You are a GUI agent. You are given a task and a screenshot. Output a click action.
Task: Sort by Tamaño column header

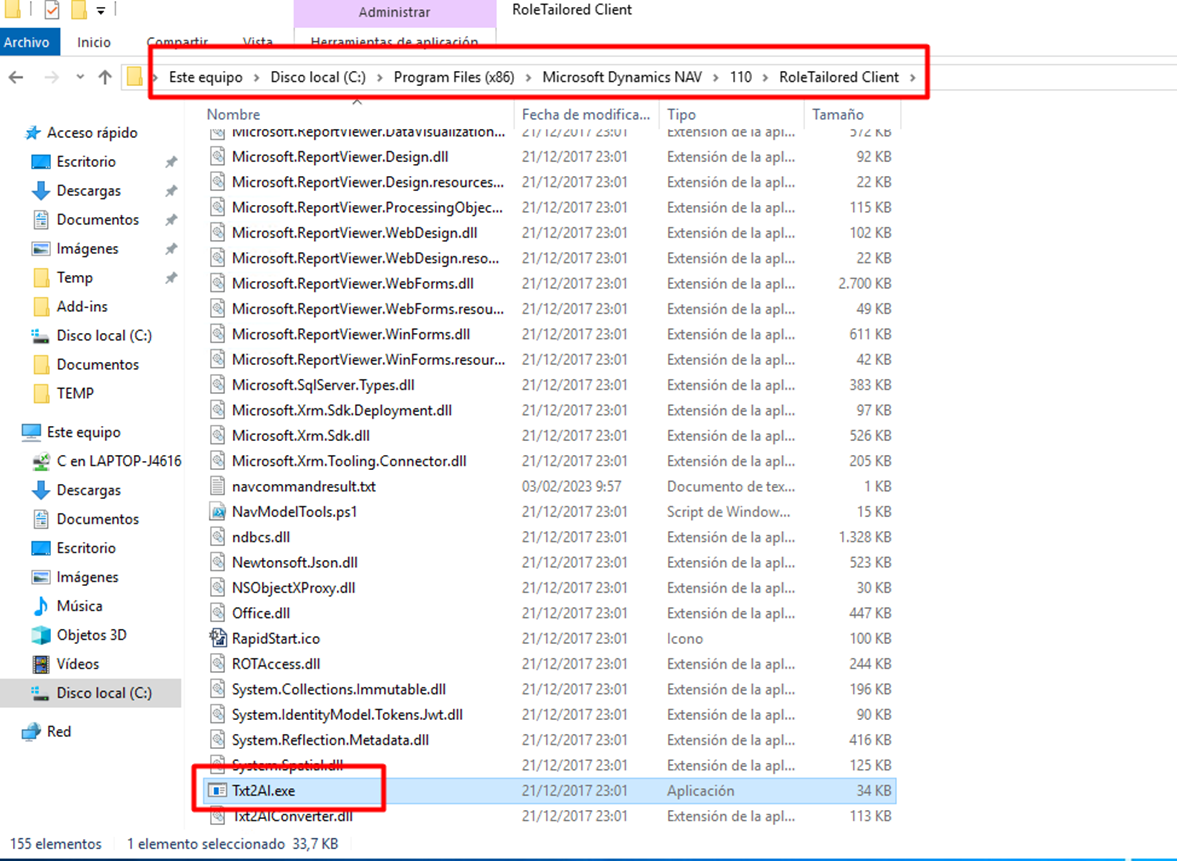(838, 114)
